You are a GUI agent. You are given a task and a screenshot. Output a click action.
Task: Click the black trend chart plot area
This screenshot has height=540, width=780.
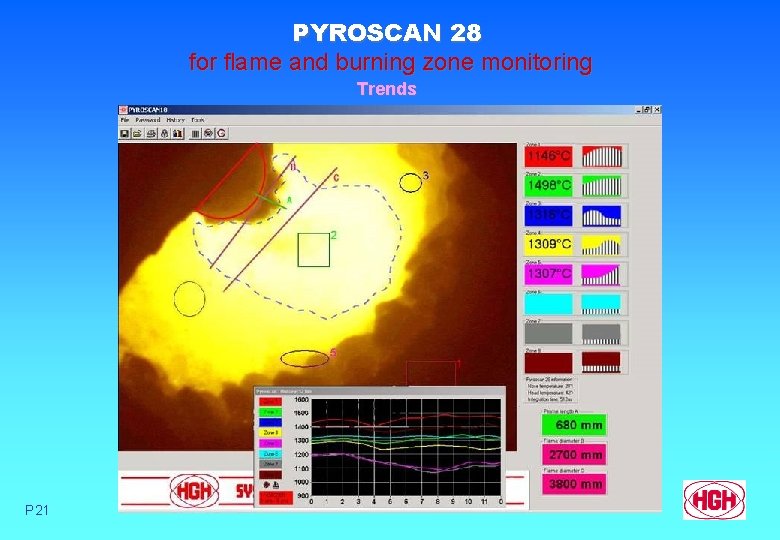406,447
